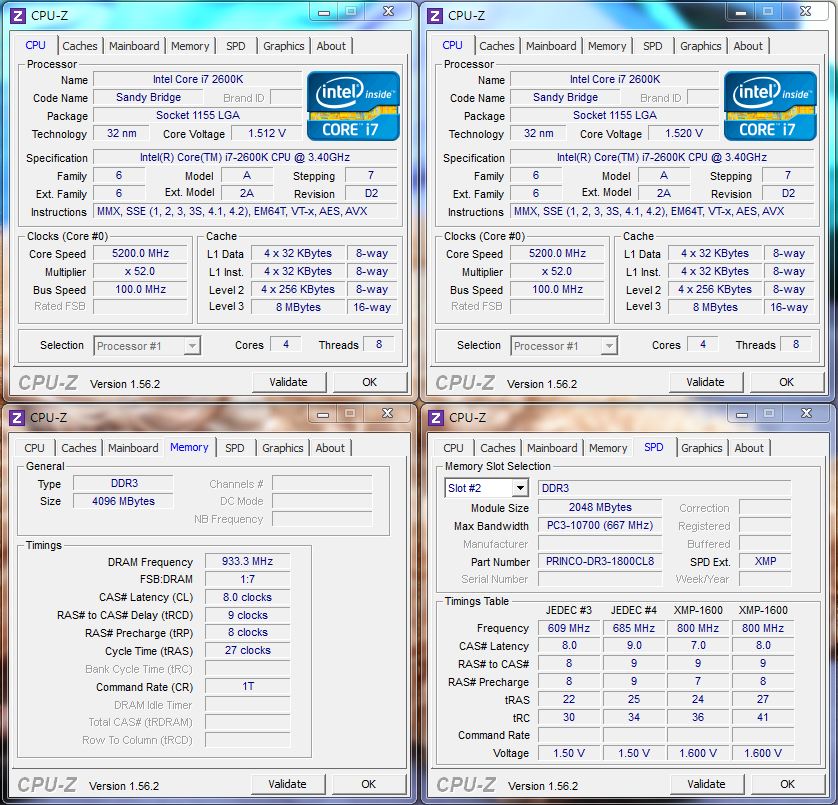Viewport: 838px width, 805px height.
Task: Click Package Socket 1155 LGA in the 1.520 V window
Action: (x=615, y=115)
